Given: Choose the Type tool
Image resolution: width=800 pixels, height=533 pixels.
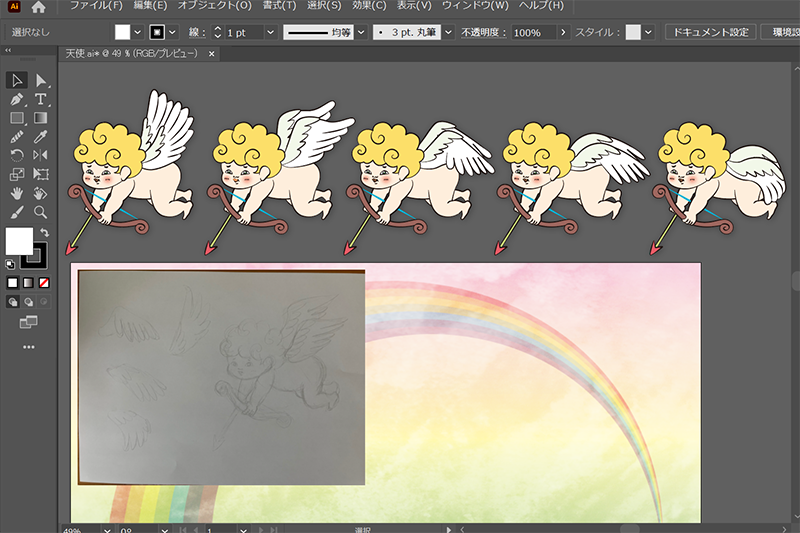Looking at the screenshot, I should [x=41, y=99].
